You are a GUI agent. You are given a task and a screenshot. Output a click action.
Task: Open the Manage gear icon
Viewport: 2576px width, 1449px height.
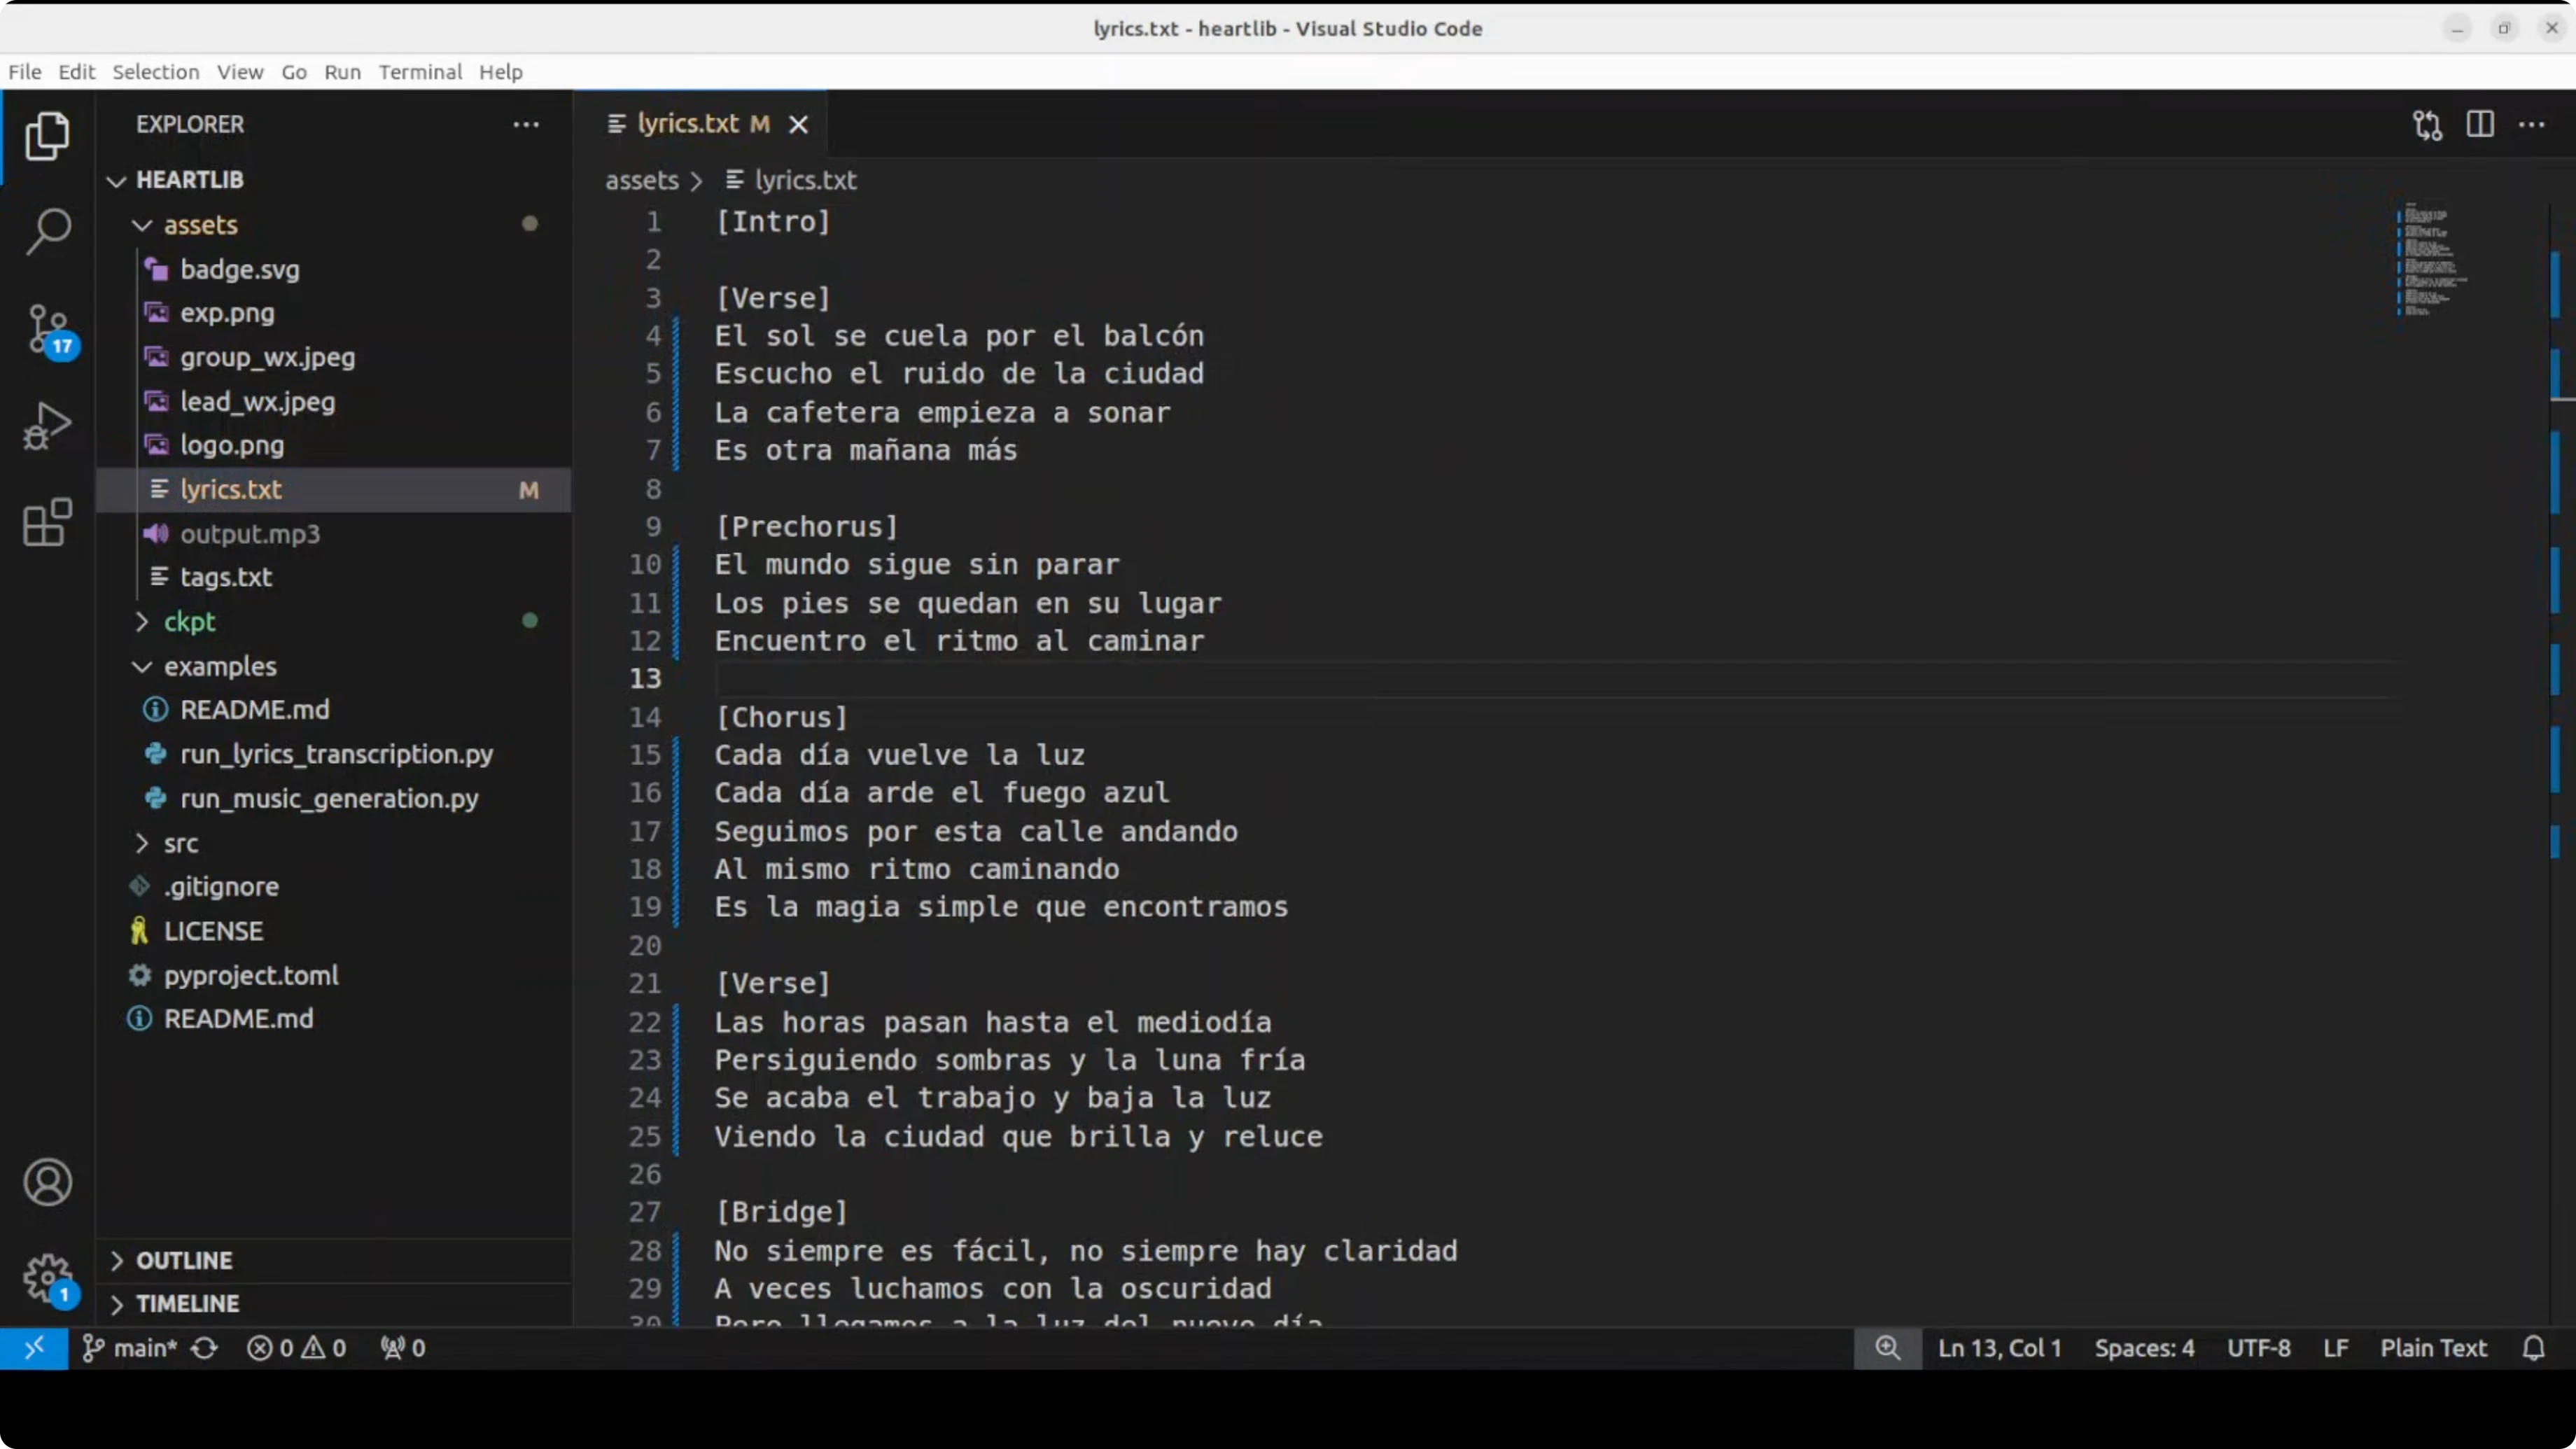[47, 1277]
